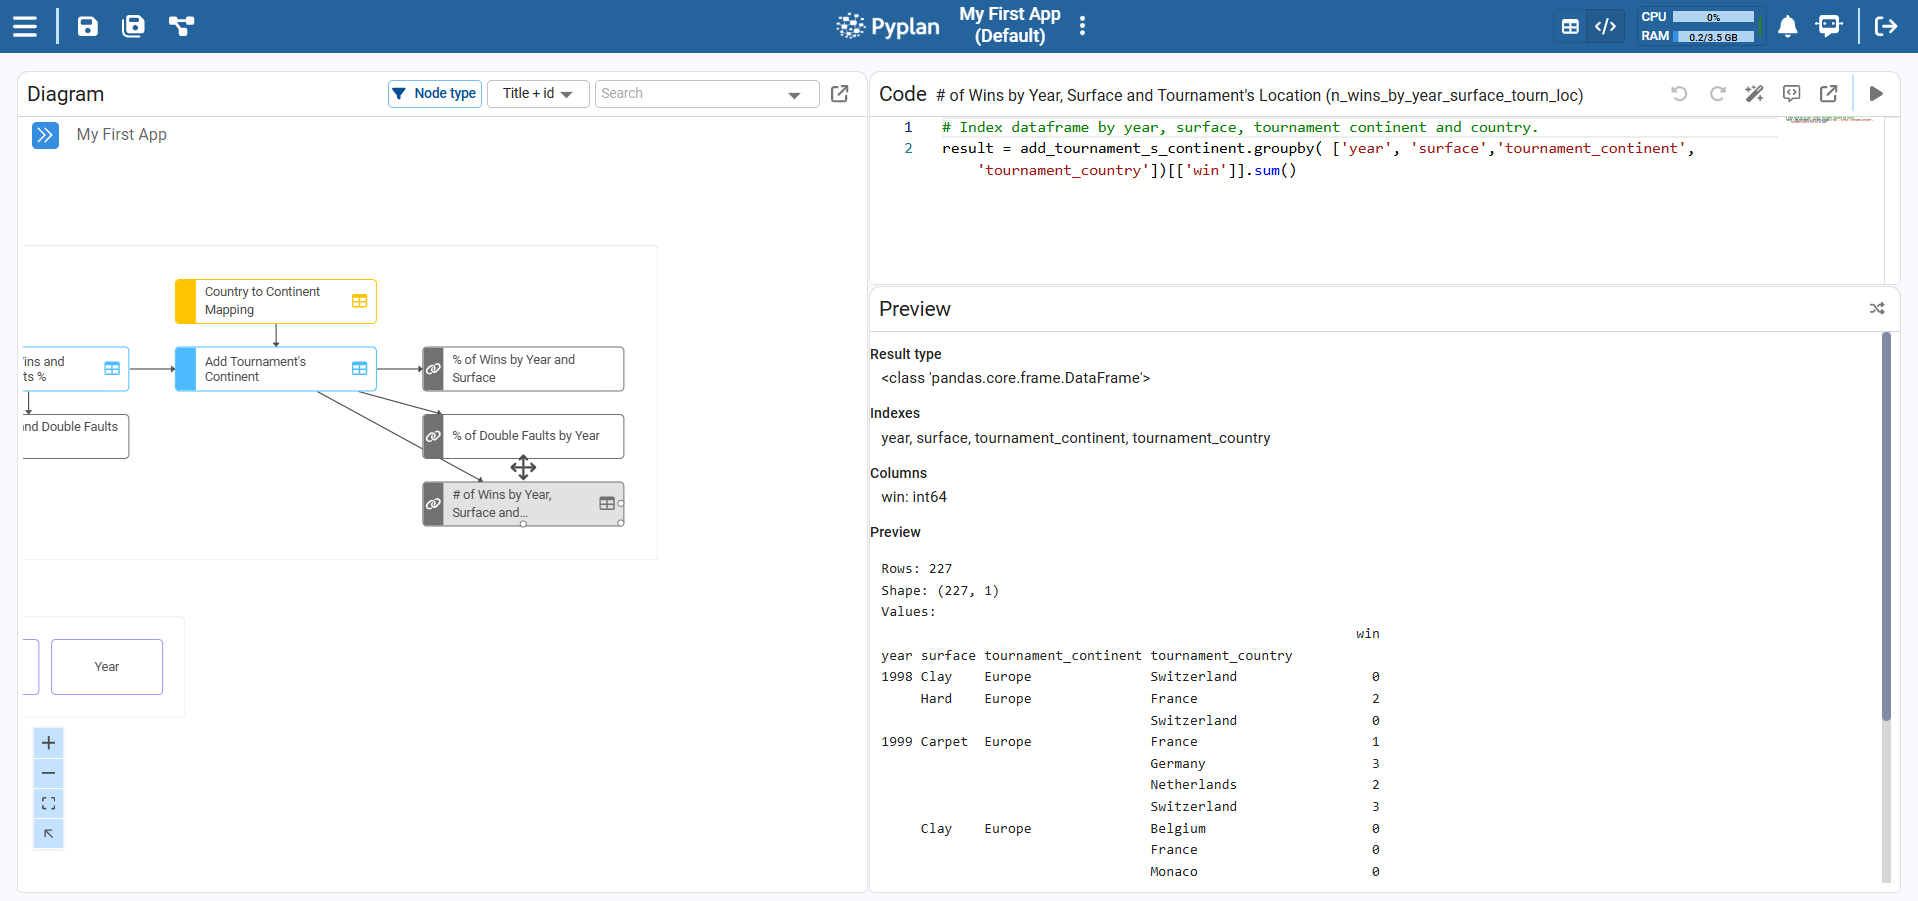This screenshot has width=1918, height=901.
Task: Click the shuffle icon in Preview panel
Action: pos(1877,309)
